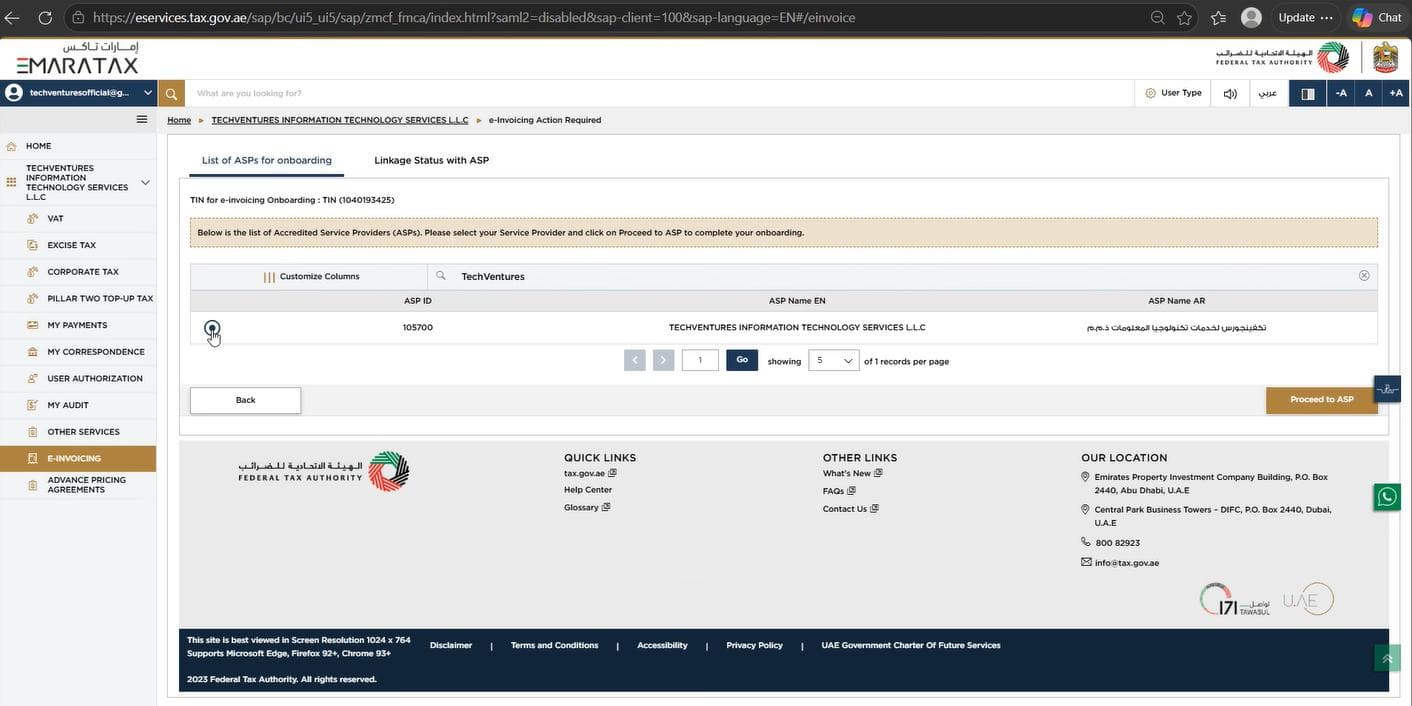Click the scroll-to-top arrow button
This screenshot has height=706, width=1412.
pyautogui.click(x=1387, y=657)
